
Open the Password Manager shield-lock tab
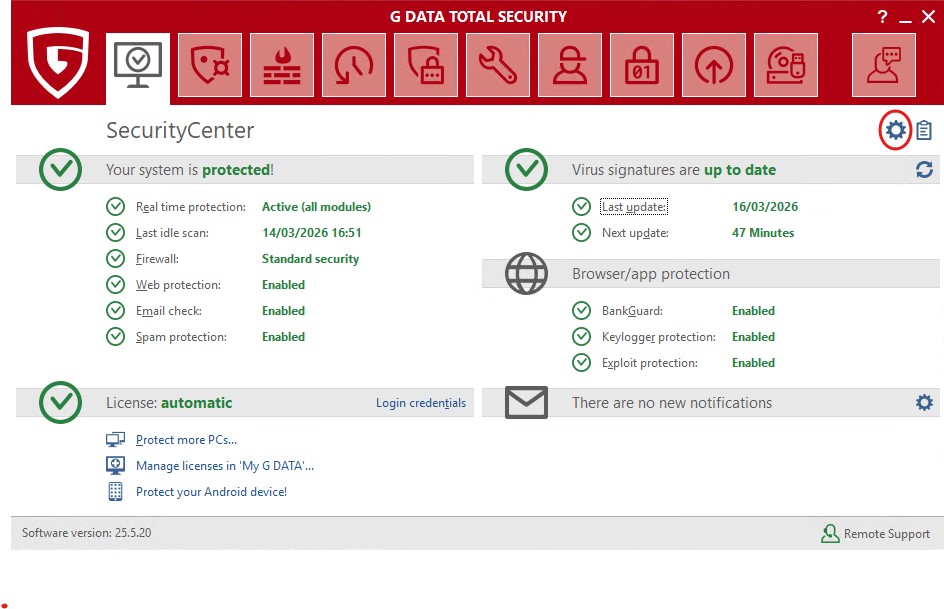(426, 65)
